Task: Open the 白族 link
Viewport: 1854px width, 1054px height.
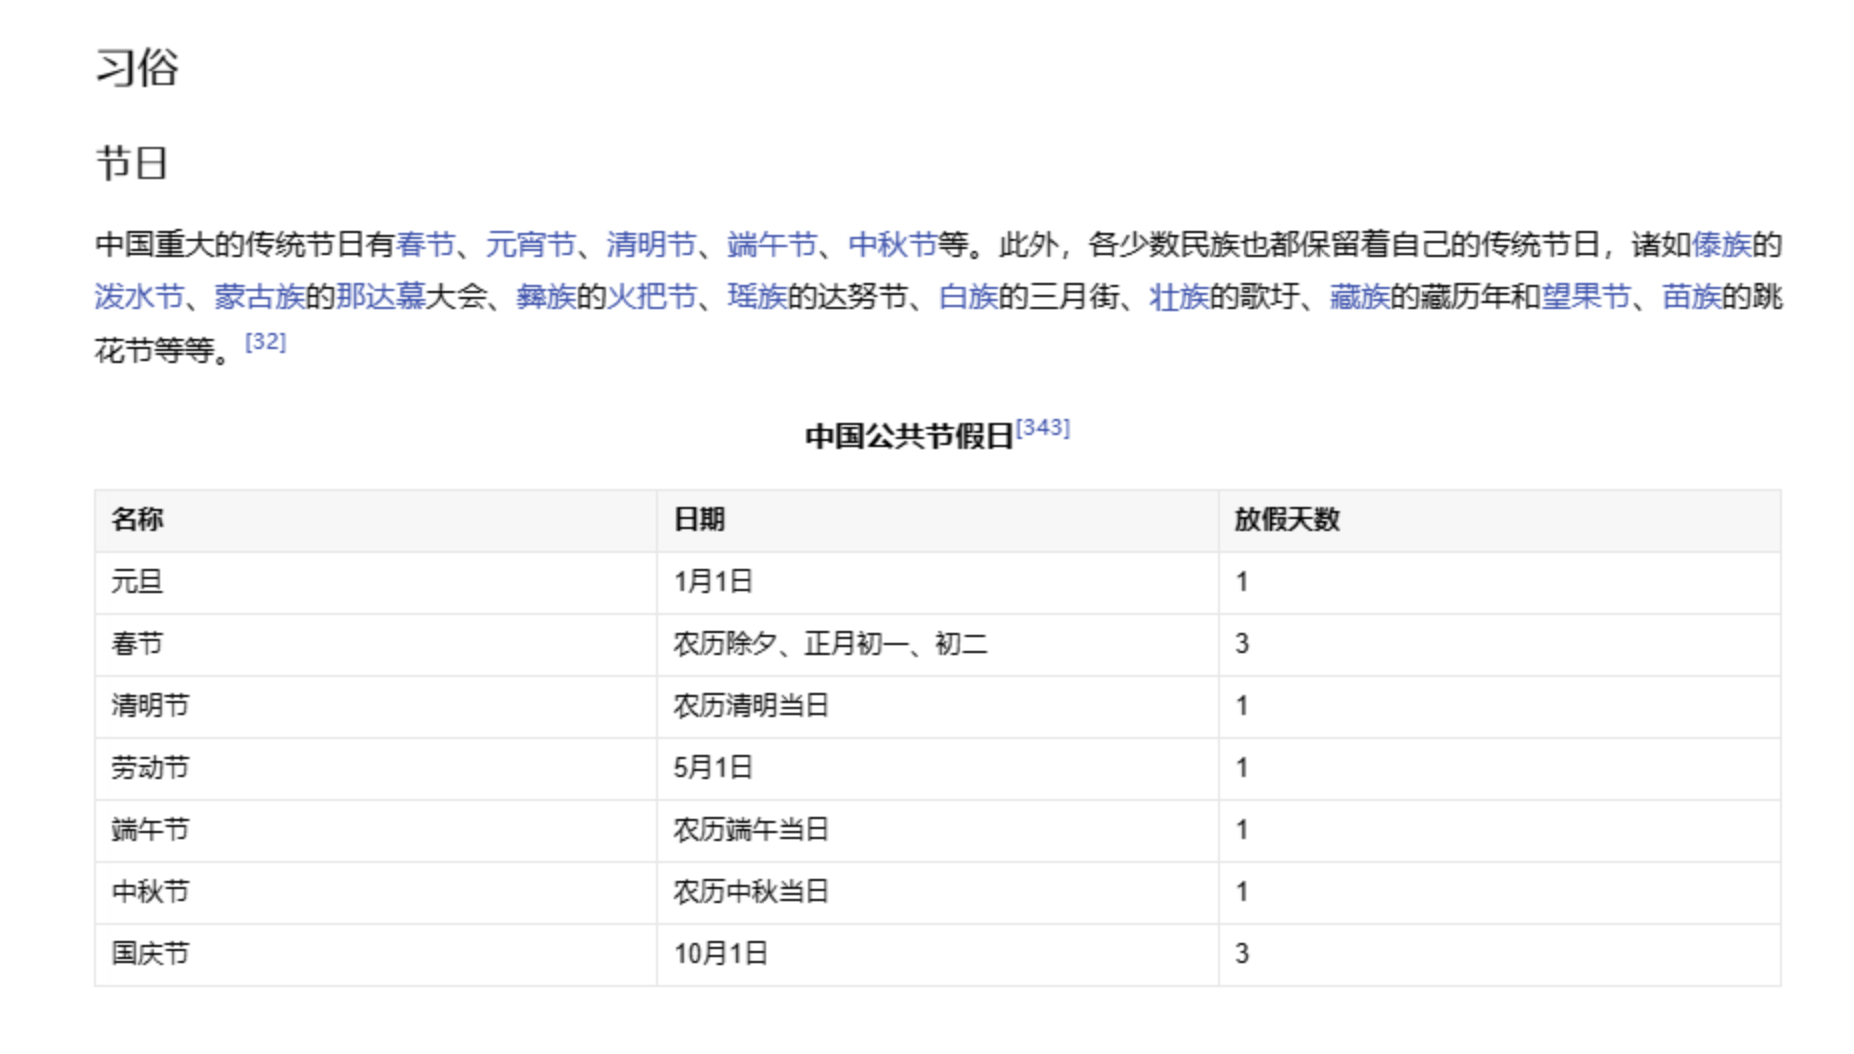Action: click(x=968, y=297)
